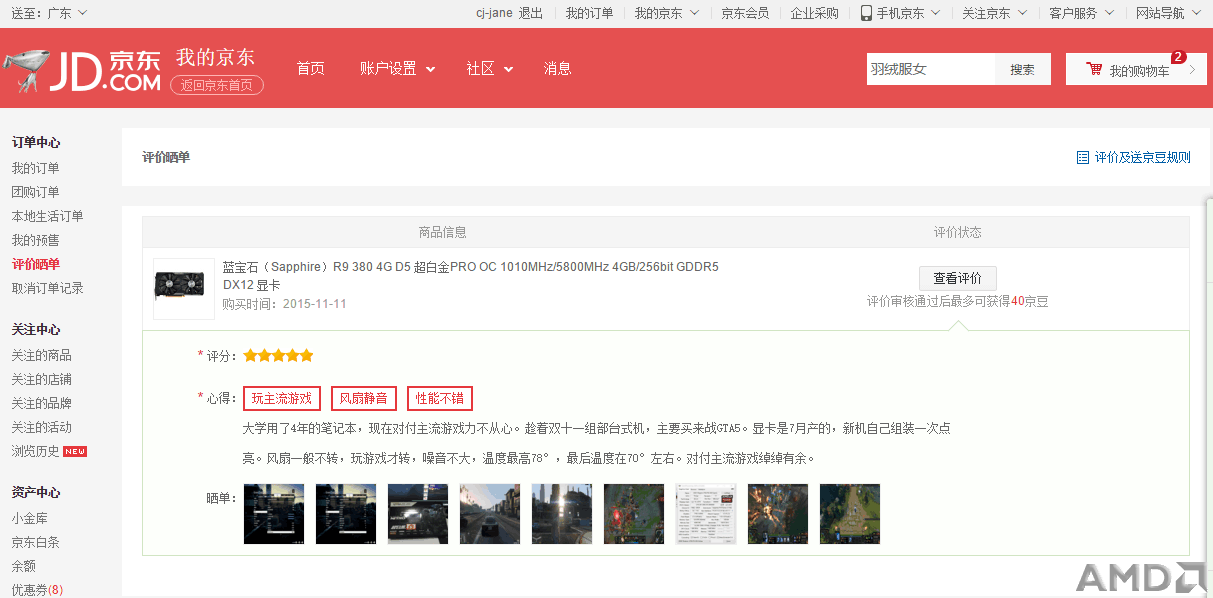1213x598 pixels.
Task: Click the JD.com logo
Action: (81, 70)
